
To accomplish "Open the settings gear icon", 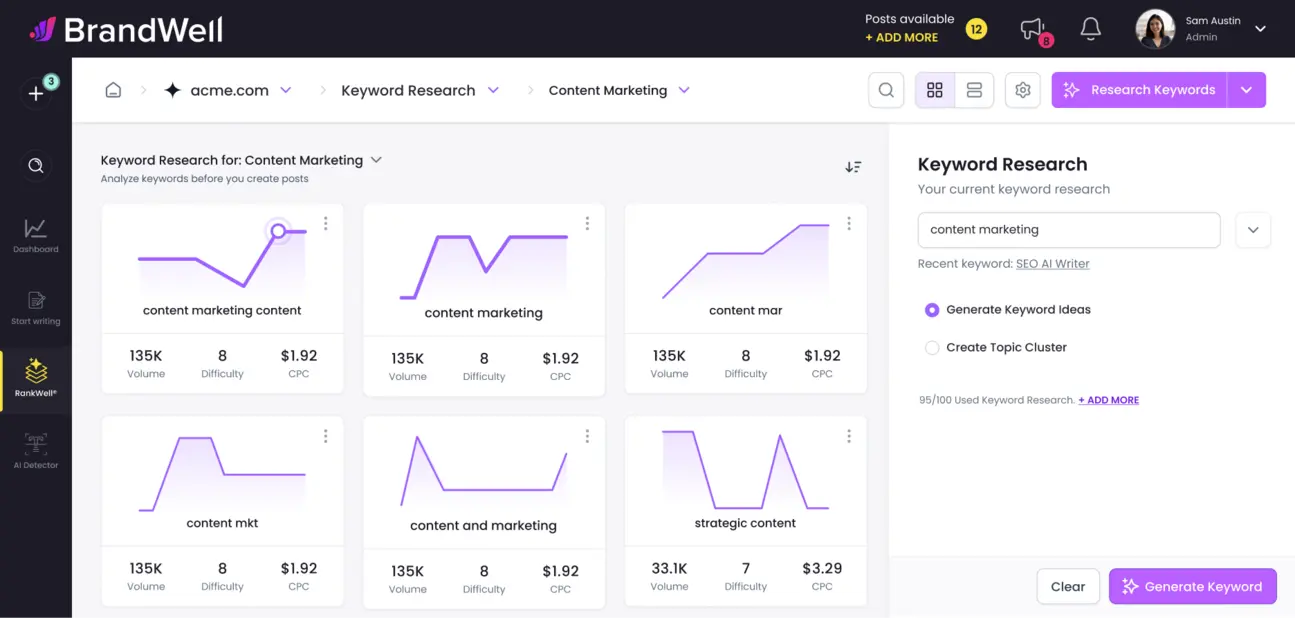I will pyautogui.click(x=1022, y=90).
